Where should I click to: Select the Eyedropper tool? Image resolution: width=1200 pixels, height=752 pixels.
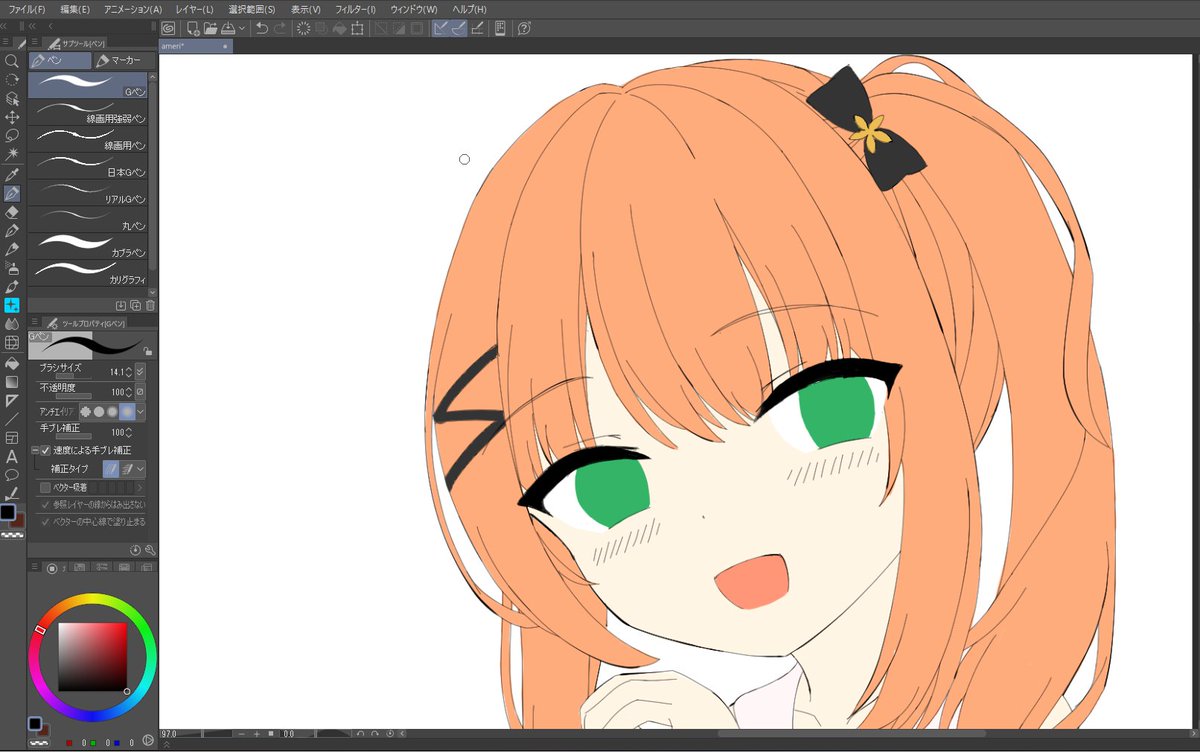tap(12, 174)
